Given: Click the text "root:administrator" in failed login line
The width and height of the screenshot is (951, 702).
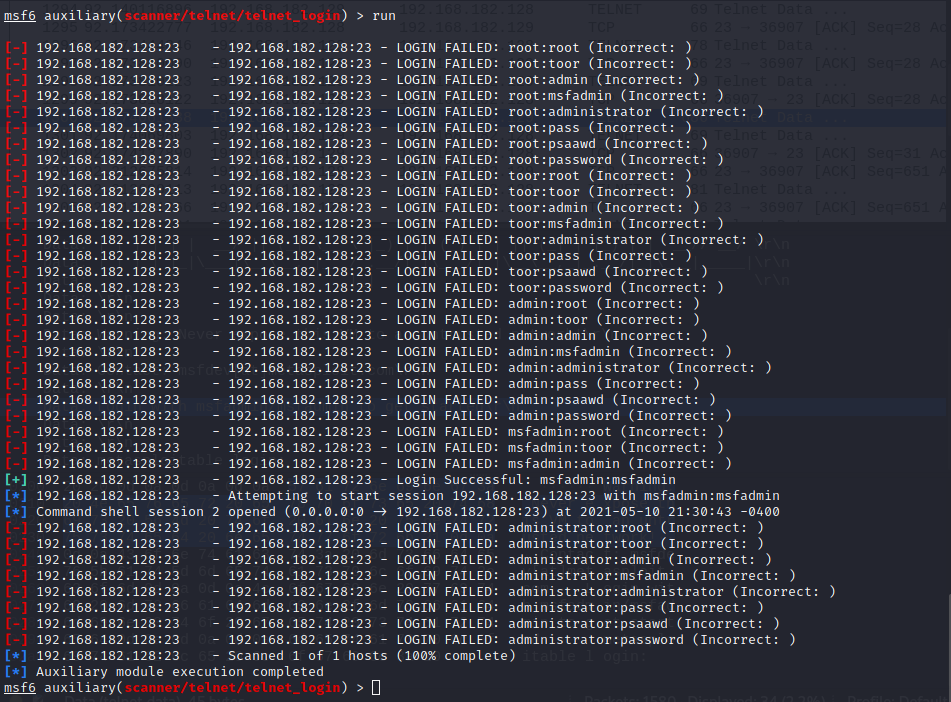Looking at the screenshot, I should coord(580,112).
